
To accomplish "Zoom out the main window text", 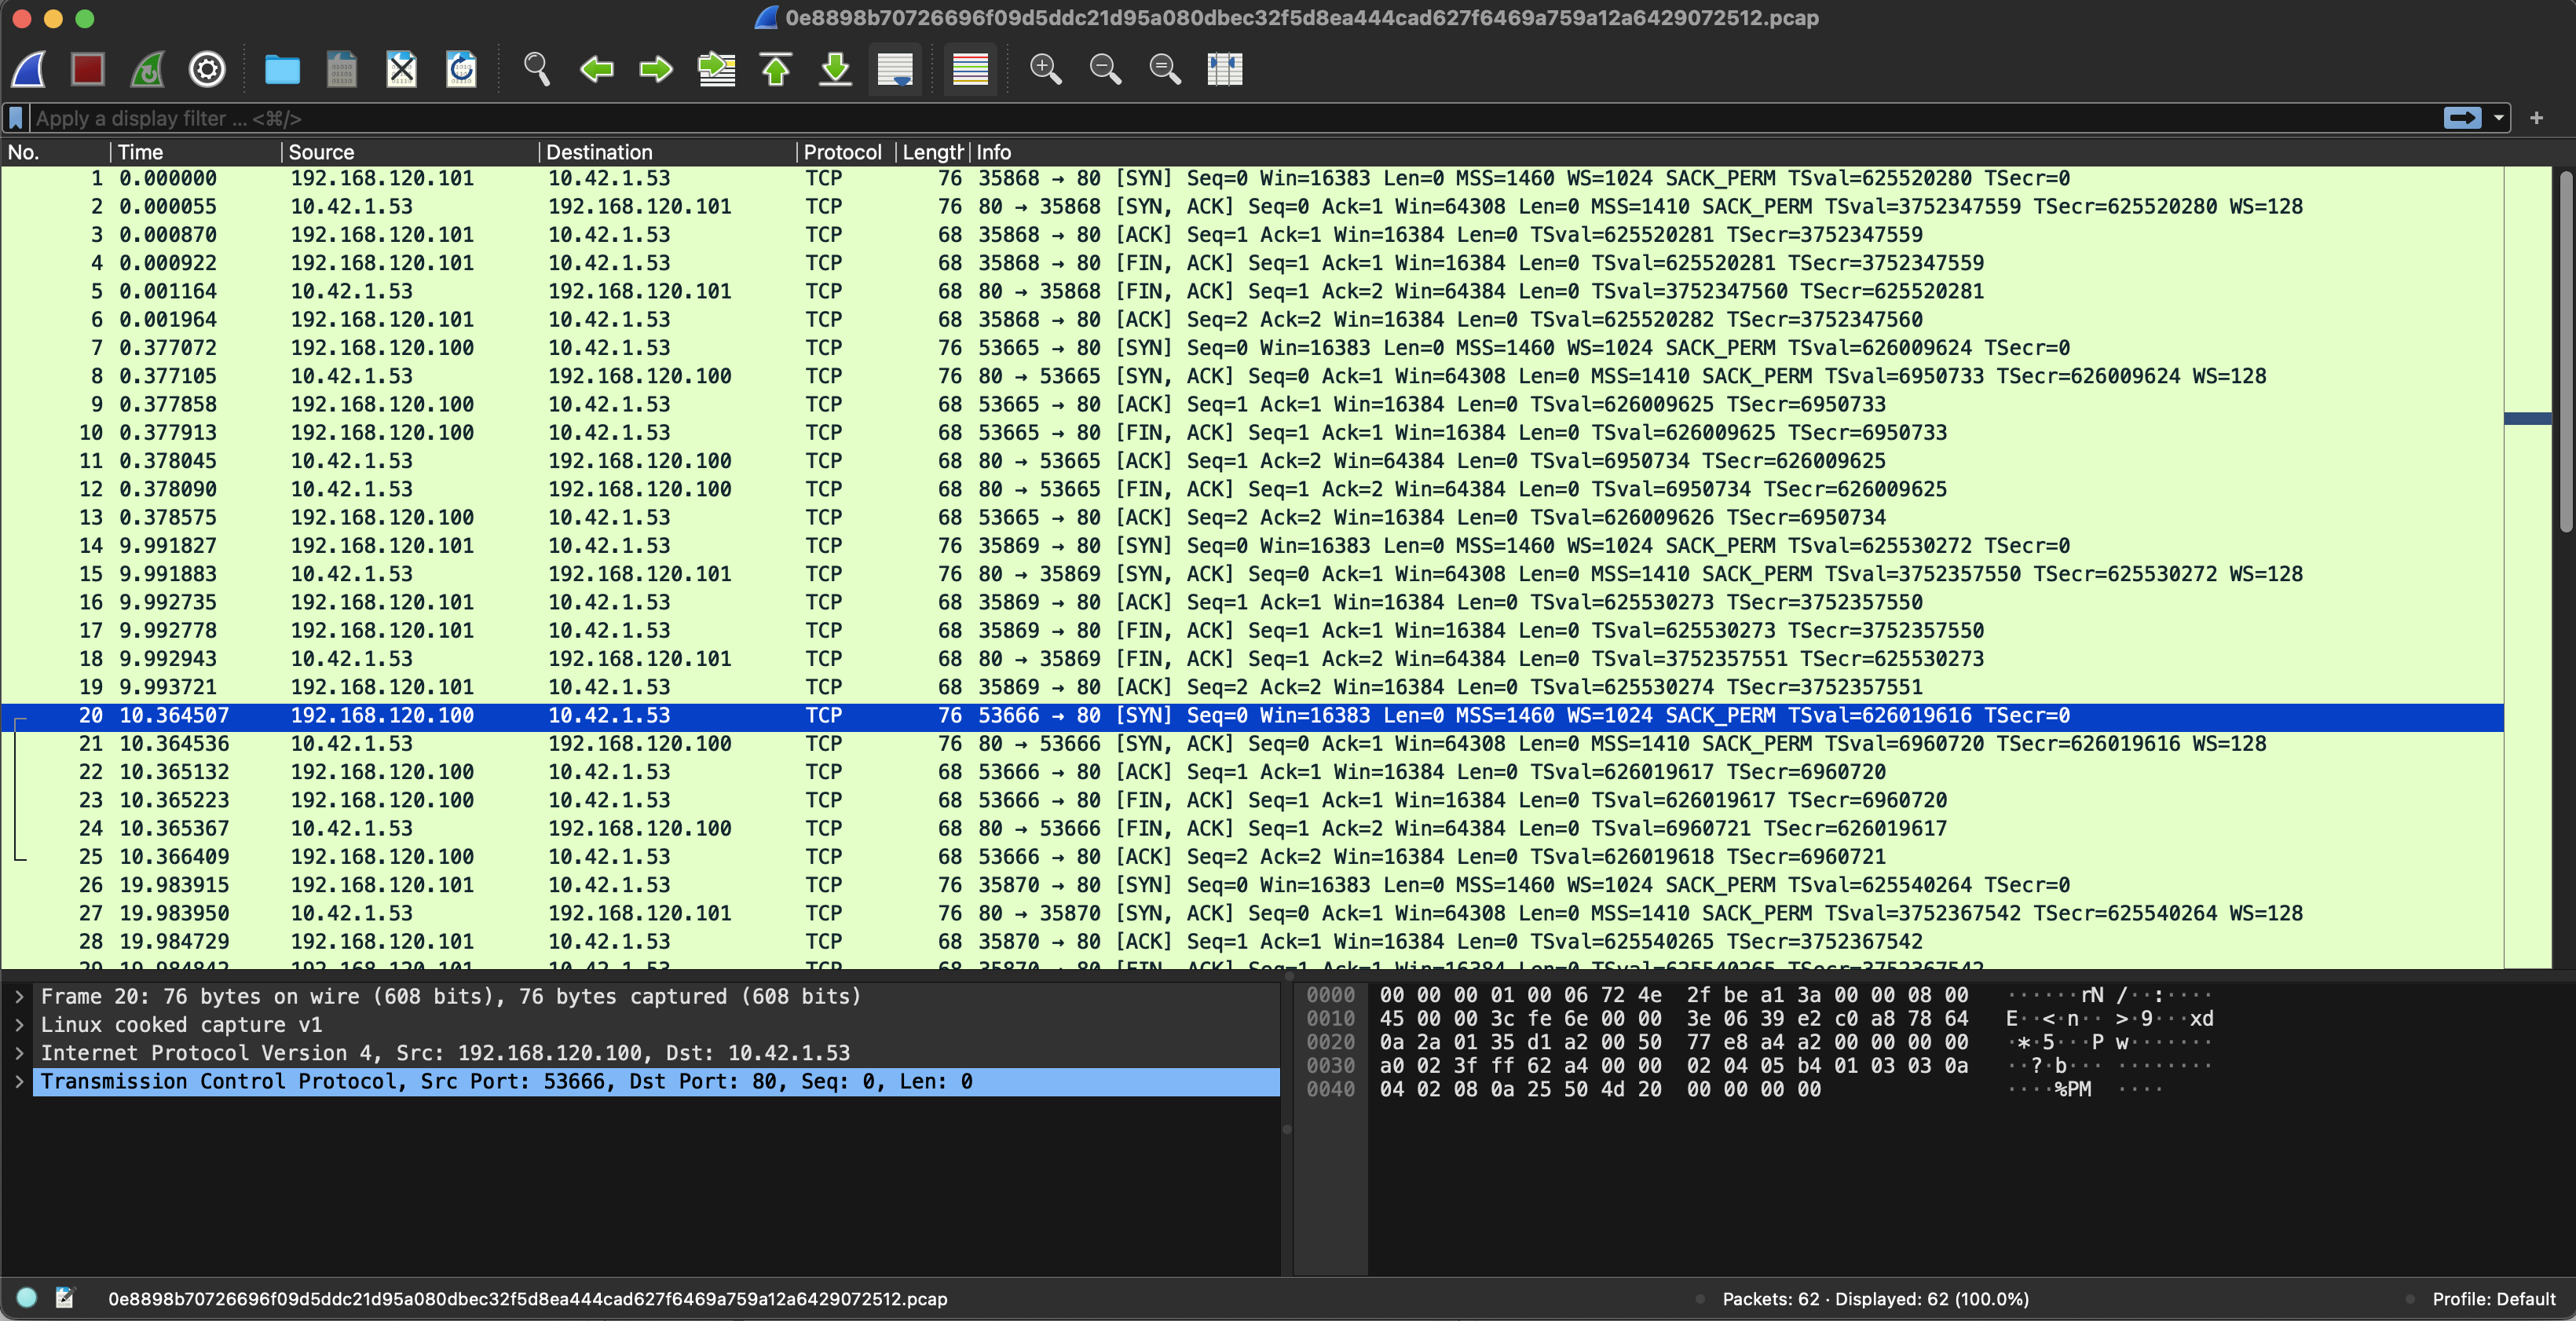I will click(x=1106, y=69).
